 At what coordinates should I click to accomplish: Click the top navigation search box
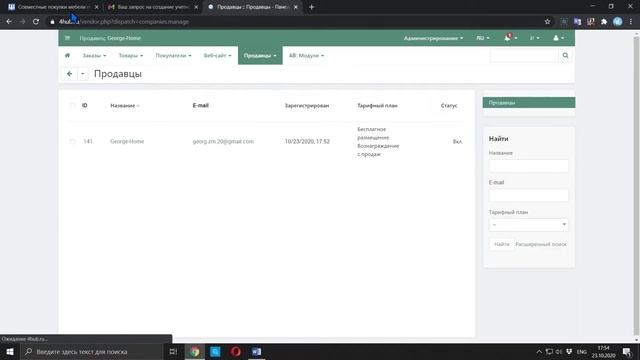(x=524, y=56)
